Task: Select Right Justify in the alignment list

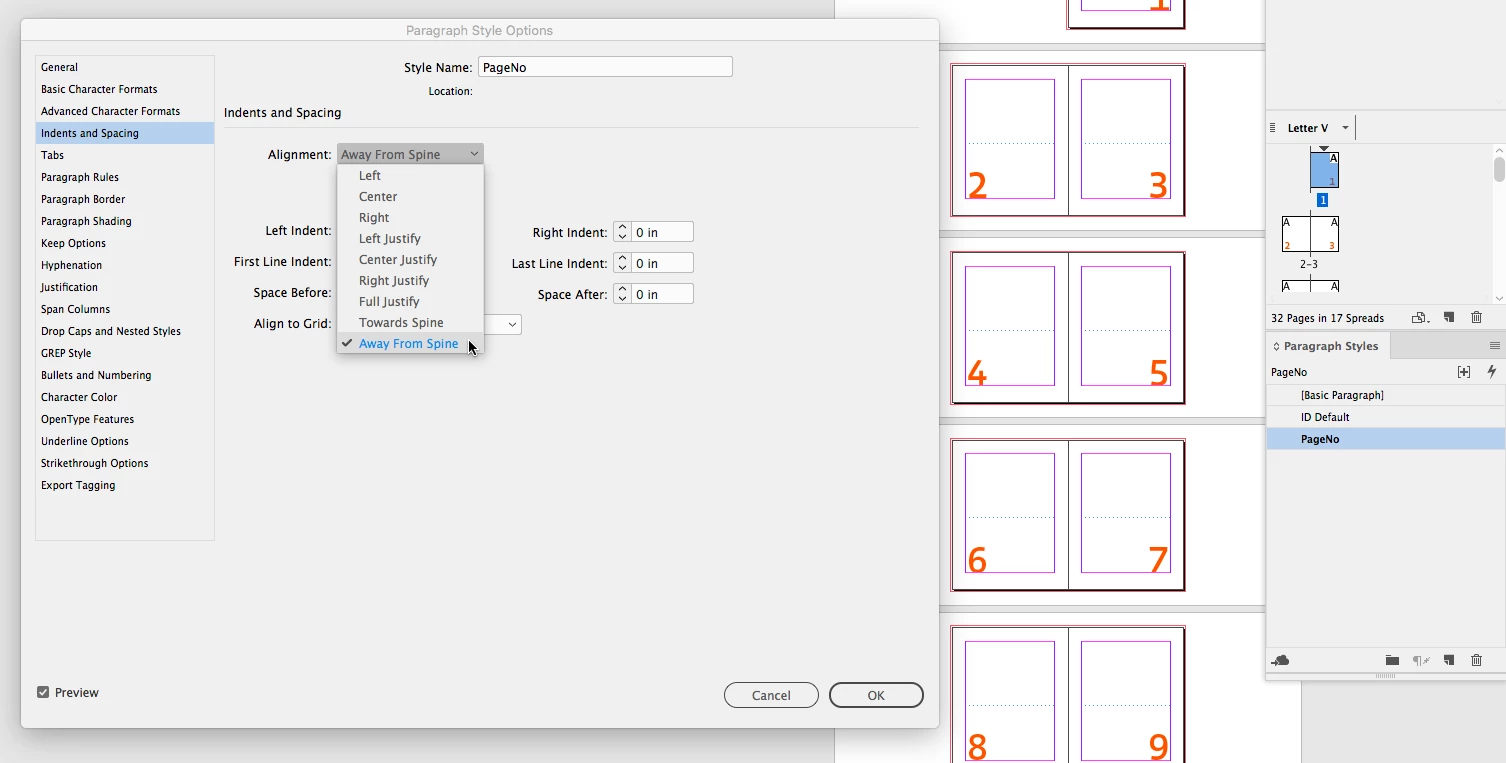Action: coord(394,281)
